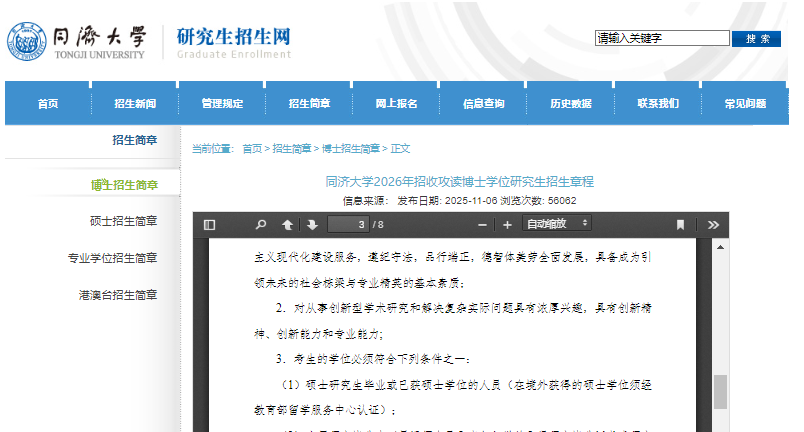Zoom in the PDF with plus

pos(507,225)
